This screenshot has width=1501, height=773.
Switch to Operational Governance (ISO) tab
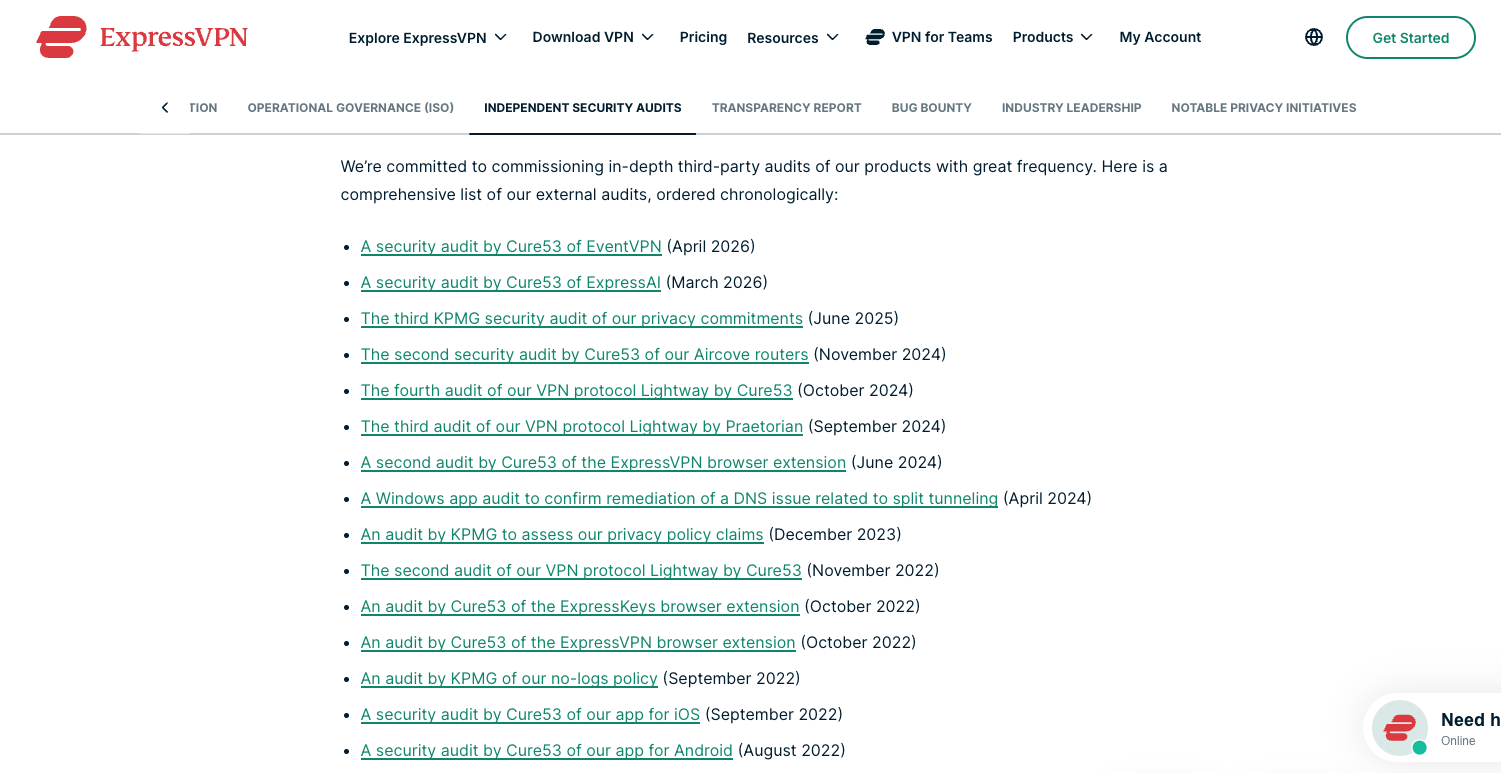point(351,108)
